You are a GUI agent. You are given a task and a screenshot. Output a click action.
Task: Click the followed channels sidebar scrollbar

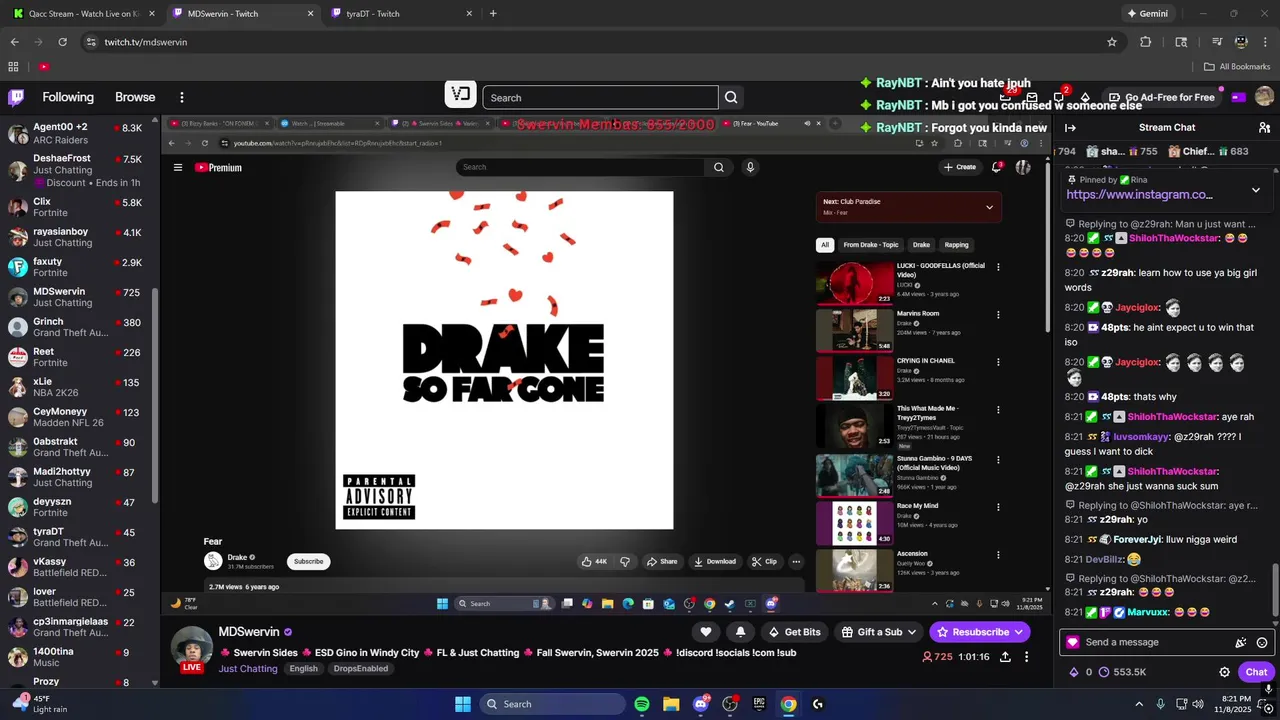click(155, 395)
